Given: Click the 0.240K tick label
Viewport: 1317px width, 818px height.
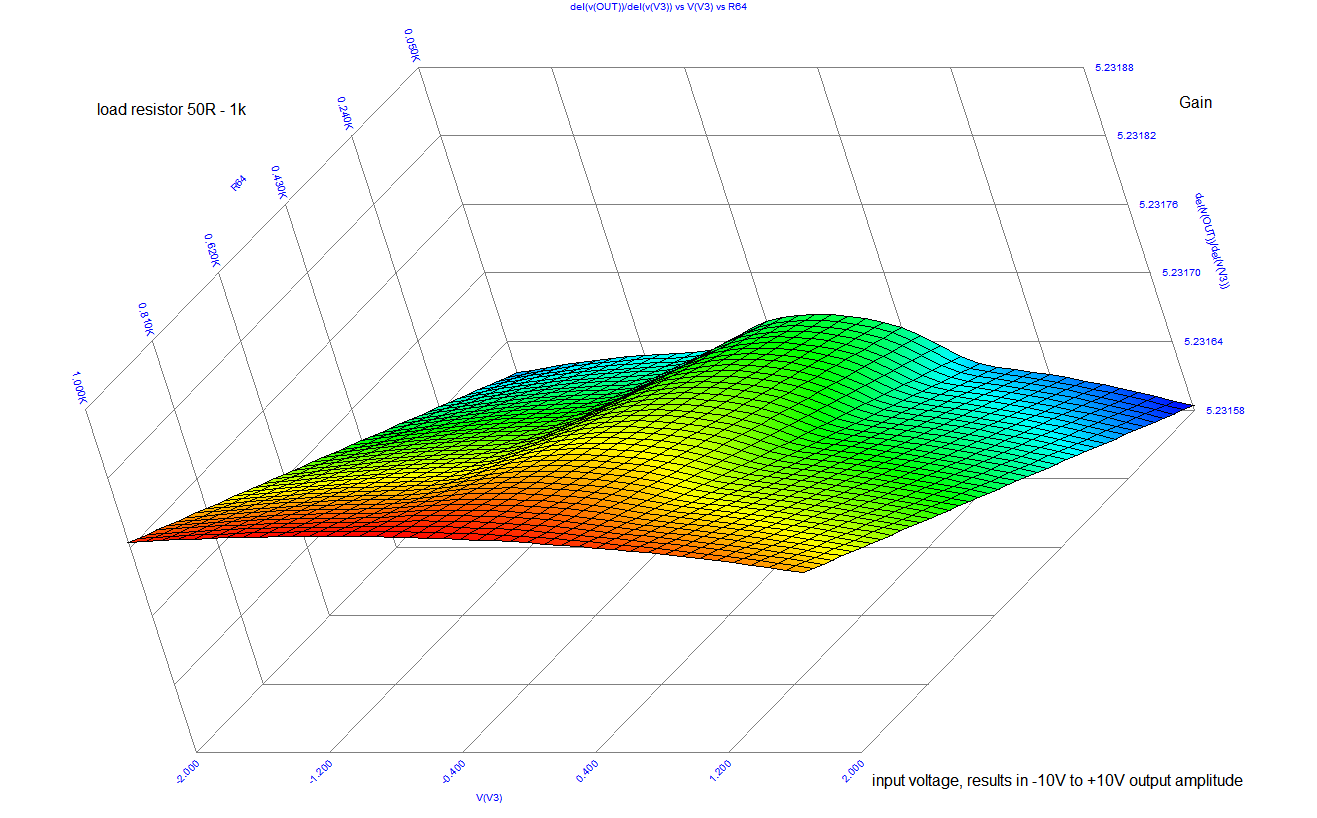Looking at the screenshot, I should click(344, 113).
